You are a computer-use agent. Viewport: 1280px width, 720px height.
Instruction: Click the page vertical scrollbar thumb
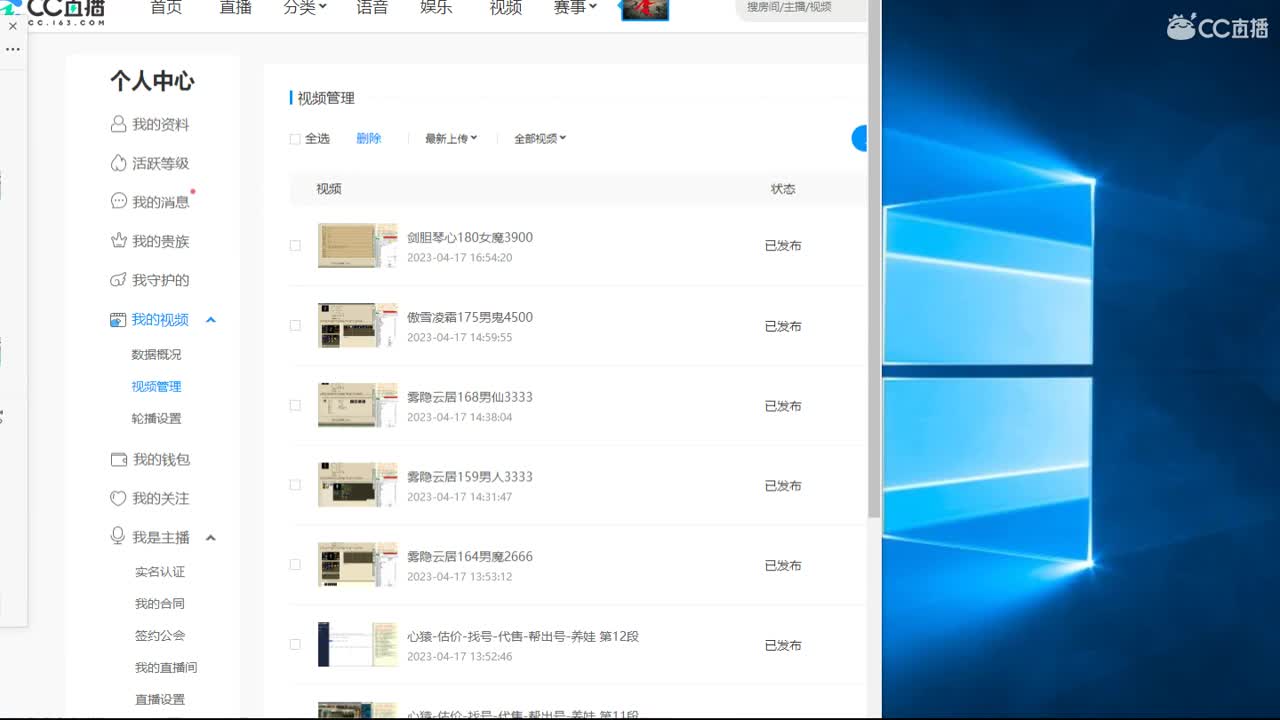coord(874,259)
